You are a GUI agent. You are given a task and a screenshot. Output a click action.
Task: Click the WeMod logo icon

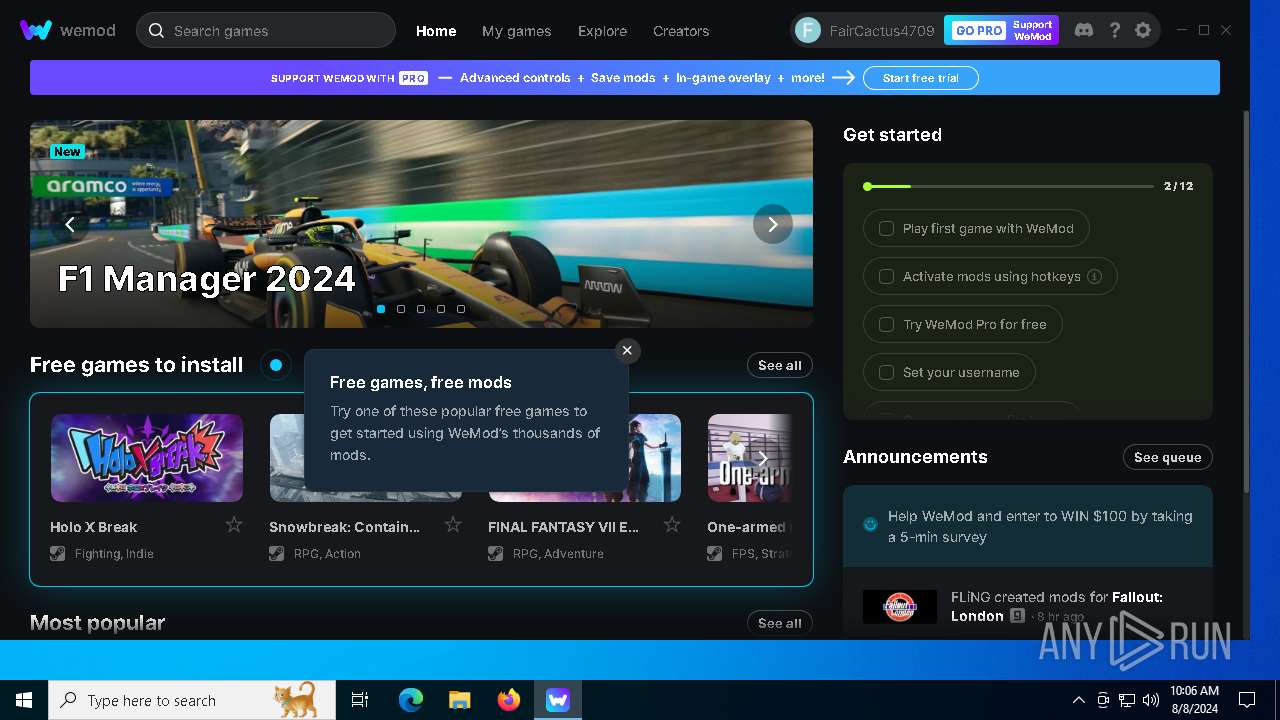click(x=36, y=30)
